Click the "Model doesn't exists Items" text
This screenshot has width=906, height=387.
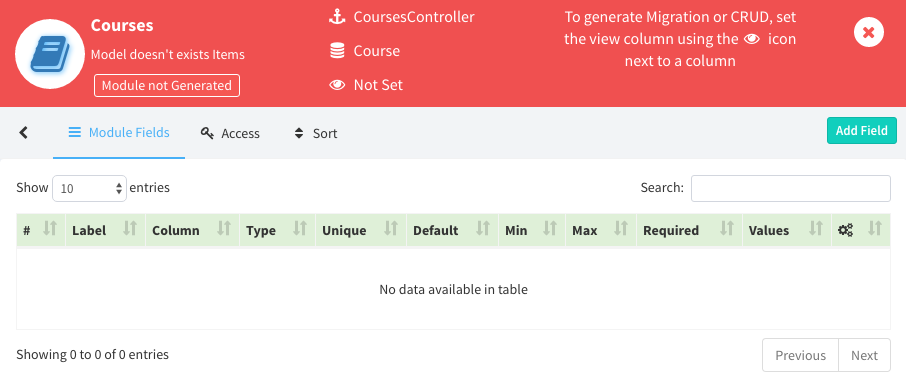pos(168,55)
